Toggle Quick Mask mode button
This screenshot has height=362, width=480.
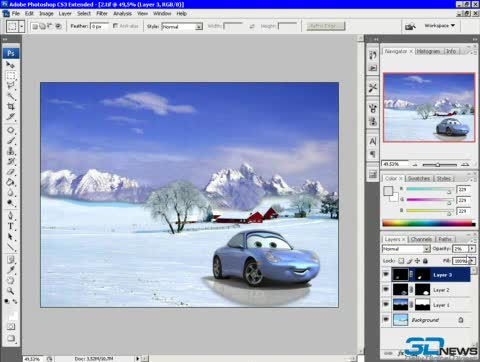tap(11, 327)
